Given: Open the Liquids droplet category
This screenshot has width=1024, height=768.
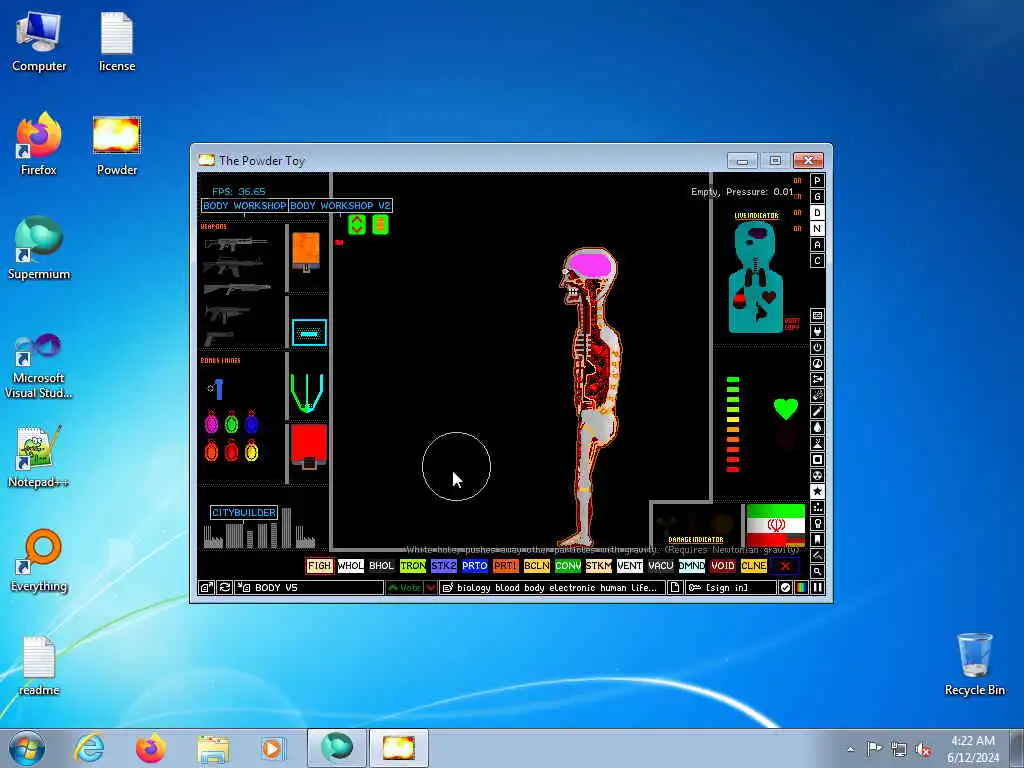Looking at the screenshot, I should pyautogui.click(x=817, y=428).
